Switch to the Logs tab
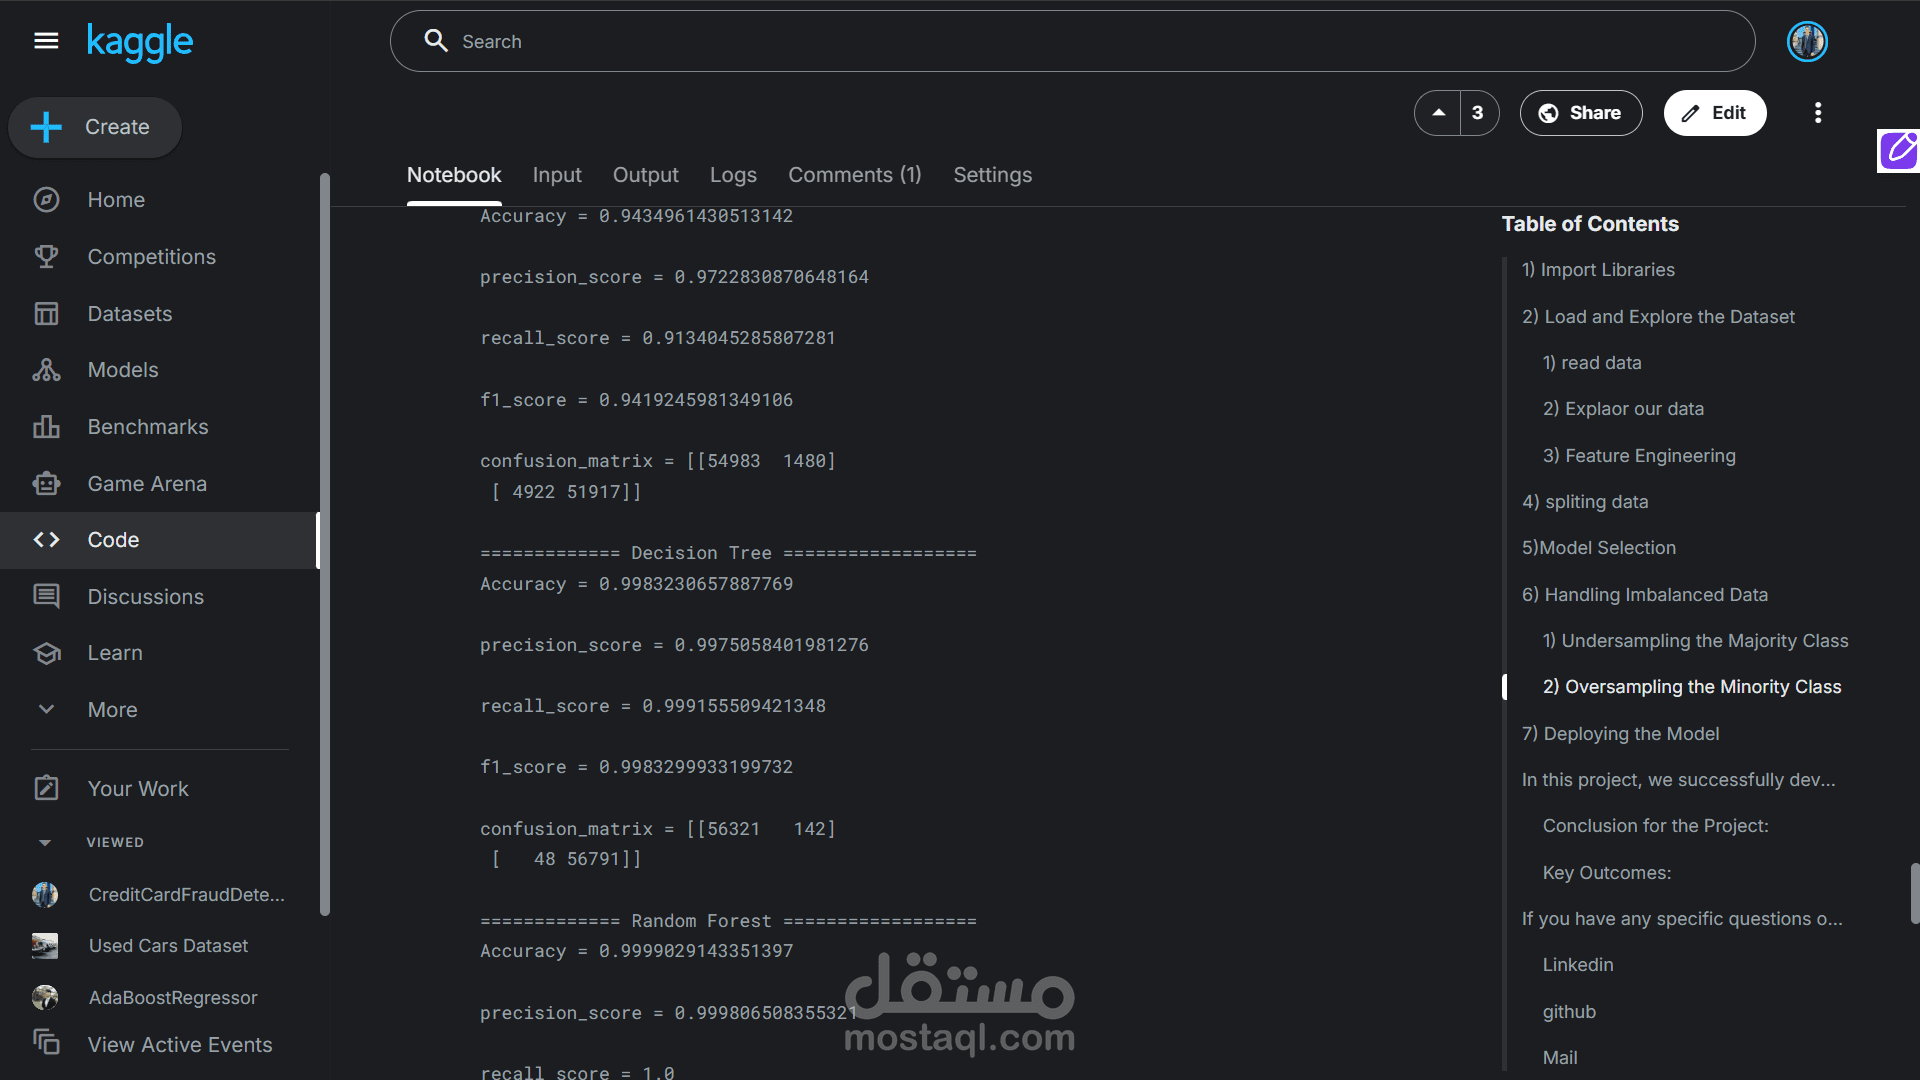1920x1080 pixels. 733,175
